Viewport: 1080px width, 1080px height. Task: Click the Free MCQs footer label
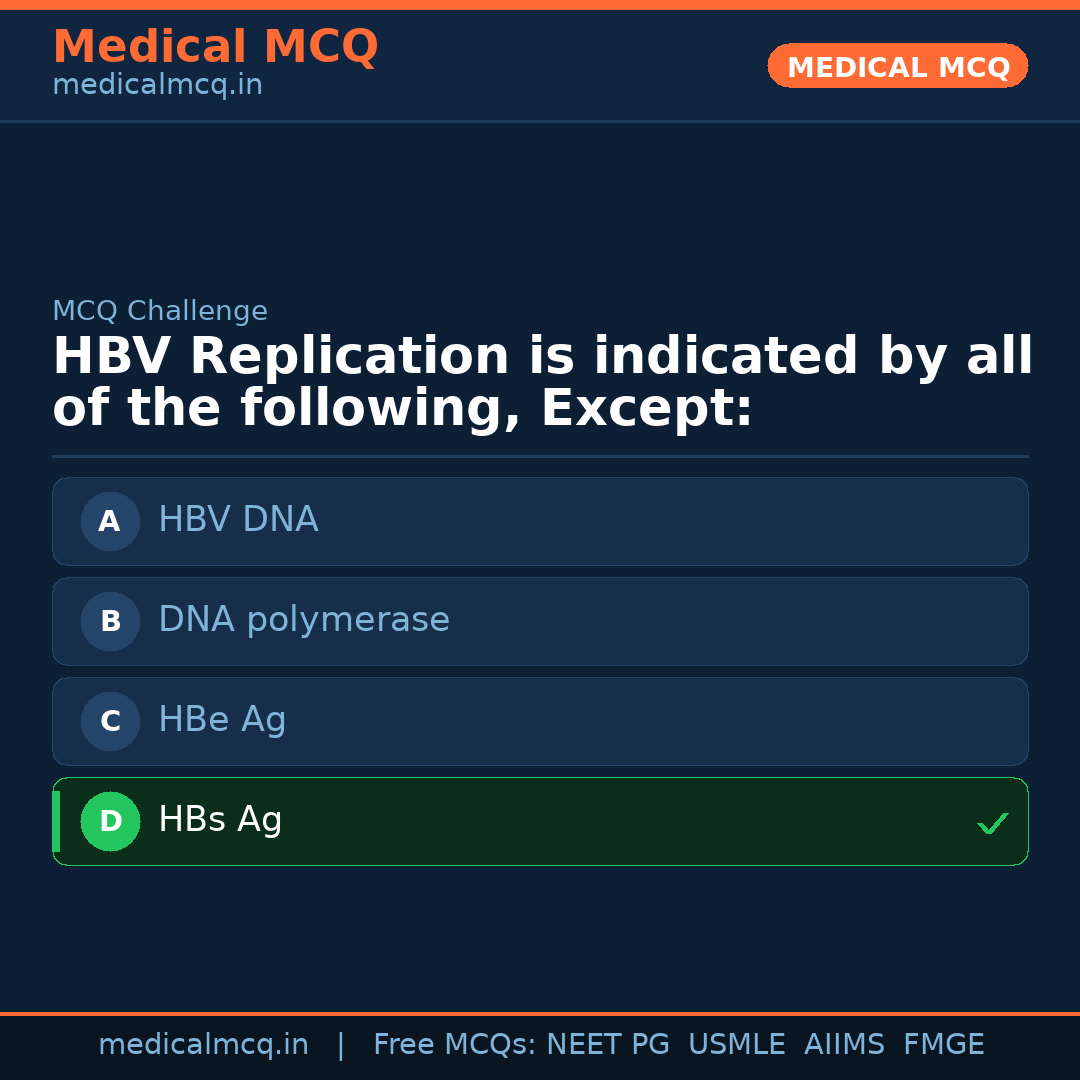[454, 1045]
